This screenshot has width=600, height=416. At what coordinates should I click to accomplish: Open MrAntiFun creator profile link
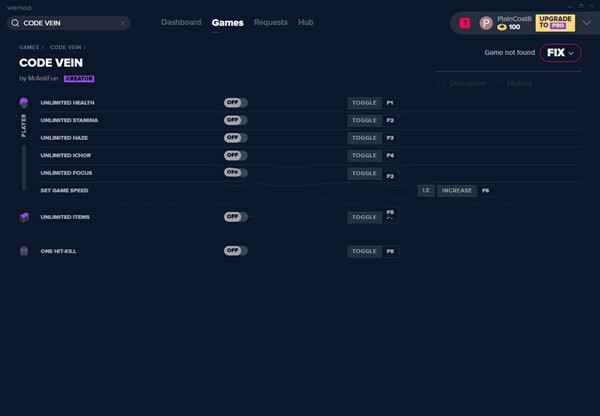(43, 78)
